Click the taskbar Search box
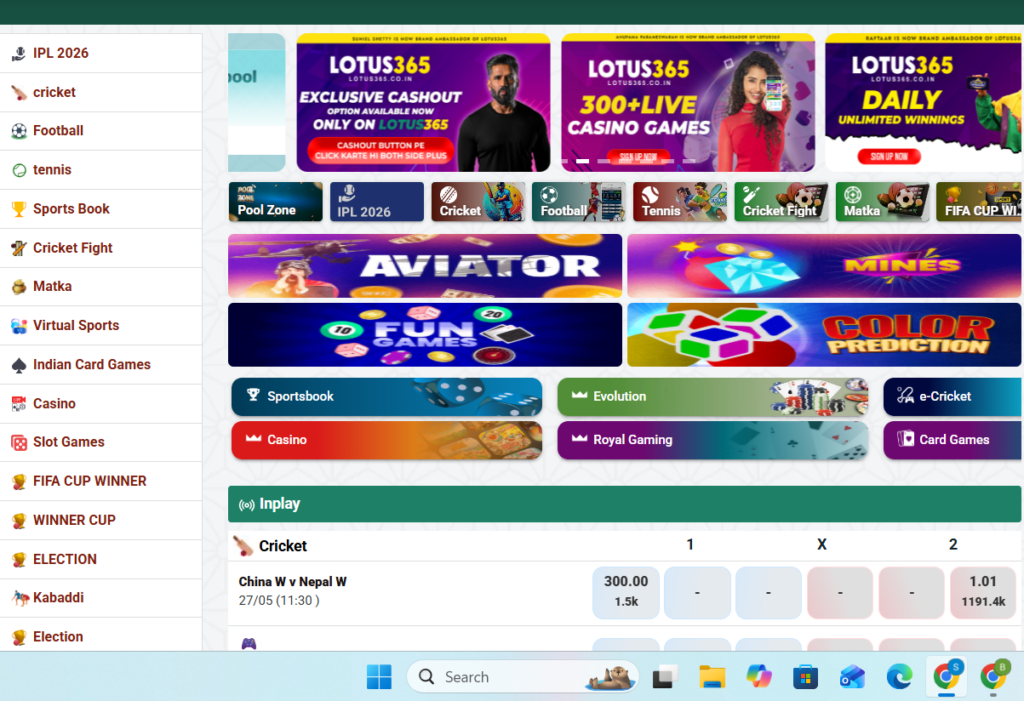 (522, 677)
